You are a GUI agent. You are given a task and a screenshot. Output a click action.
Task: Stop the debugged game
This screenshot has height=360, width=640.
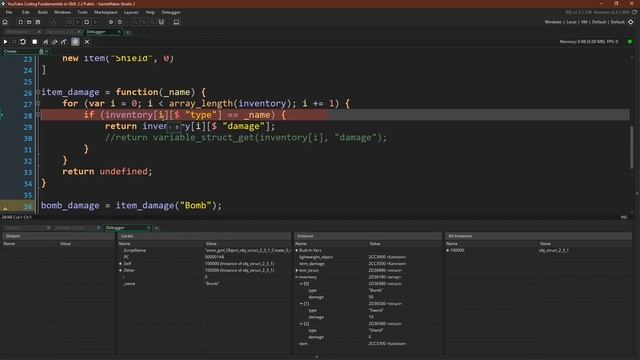[x=34, y=42]
